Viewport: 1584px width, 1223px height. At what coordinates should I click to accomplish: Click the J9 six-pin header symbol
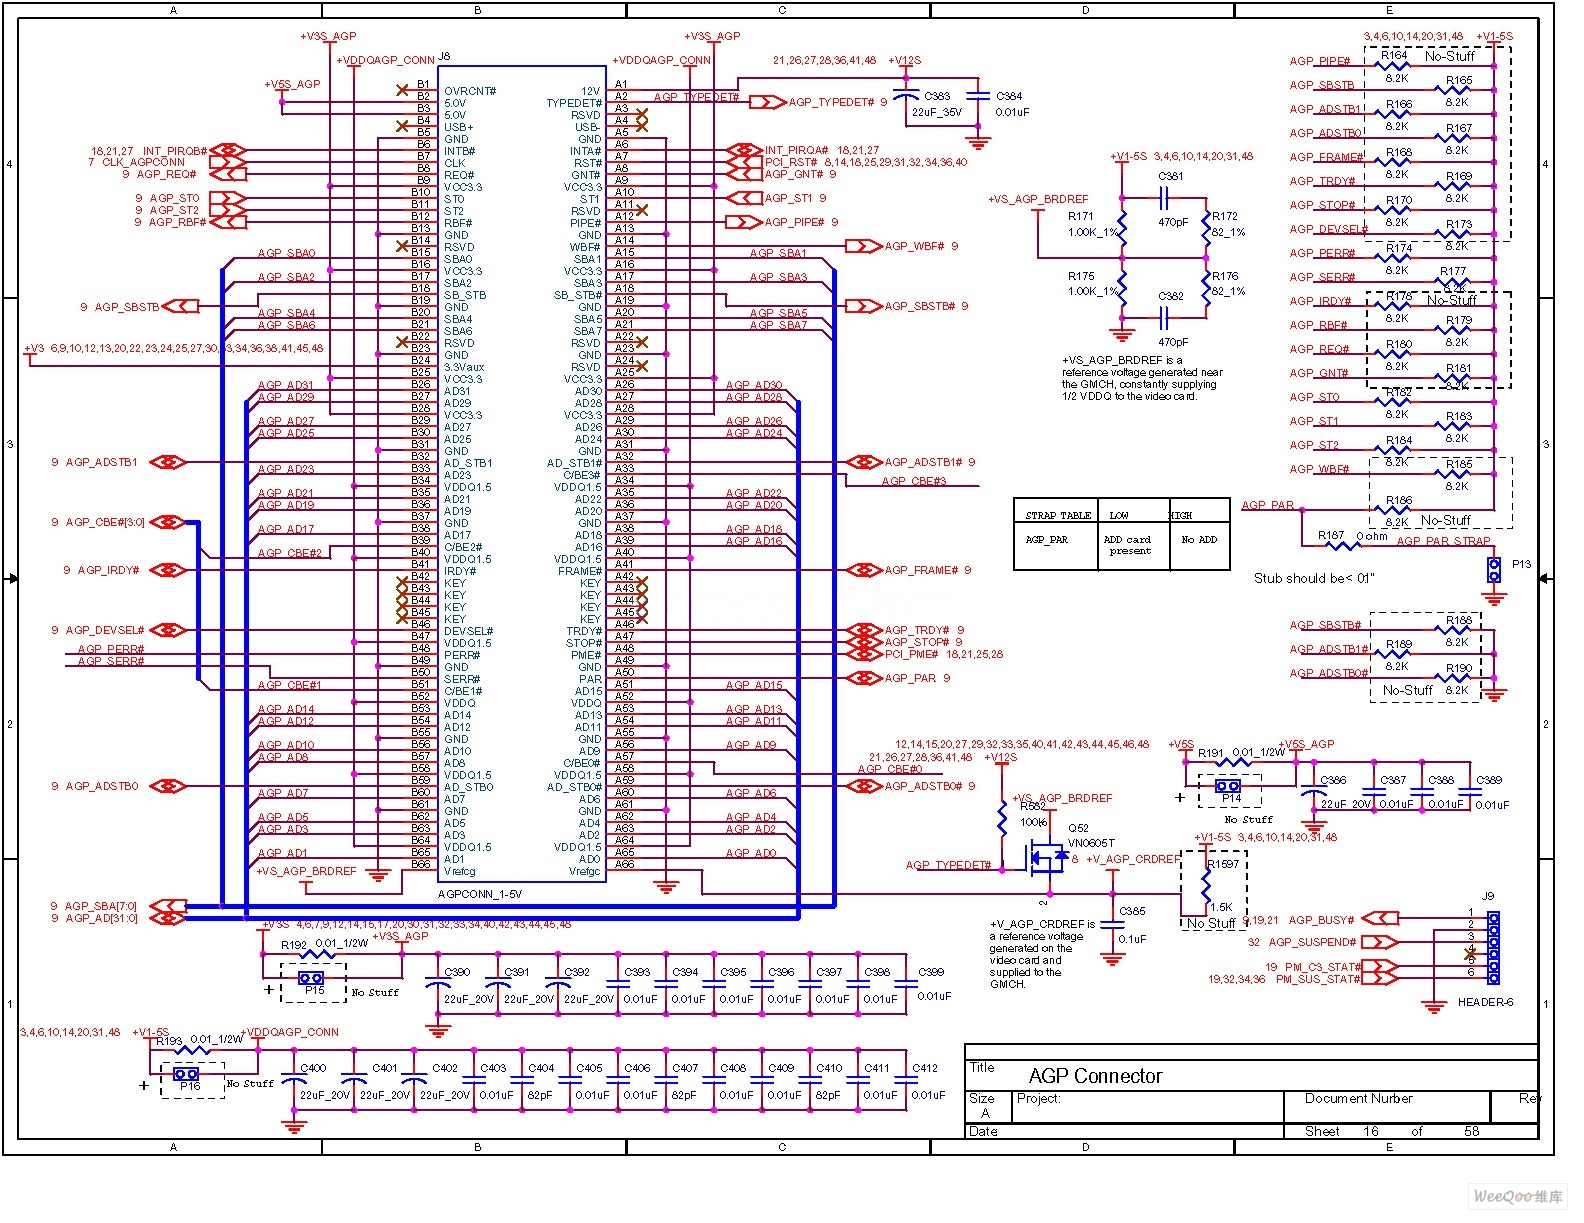(1493, 947)
